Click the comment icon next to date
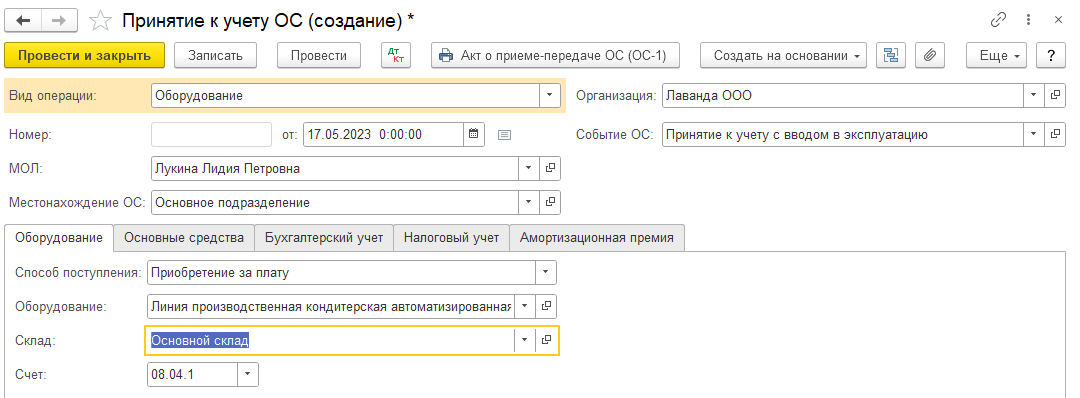 [504, 135]
